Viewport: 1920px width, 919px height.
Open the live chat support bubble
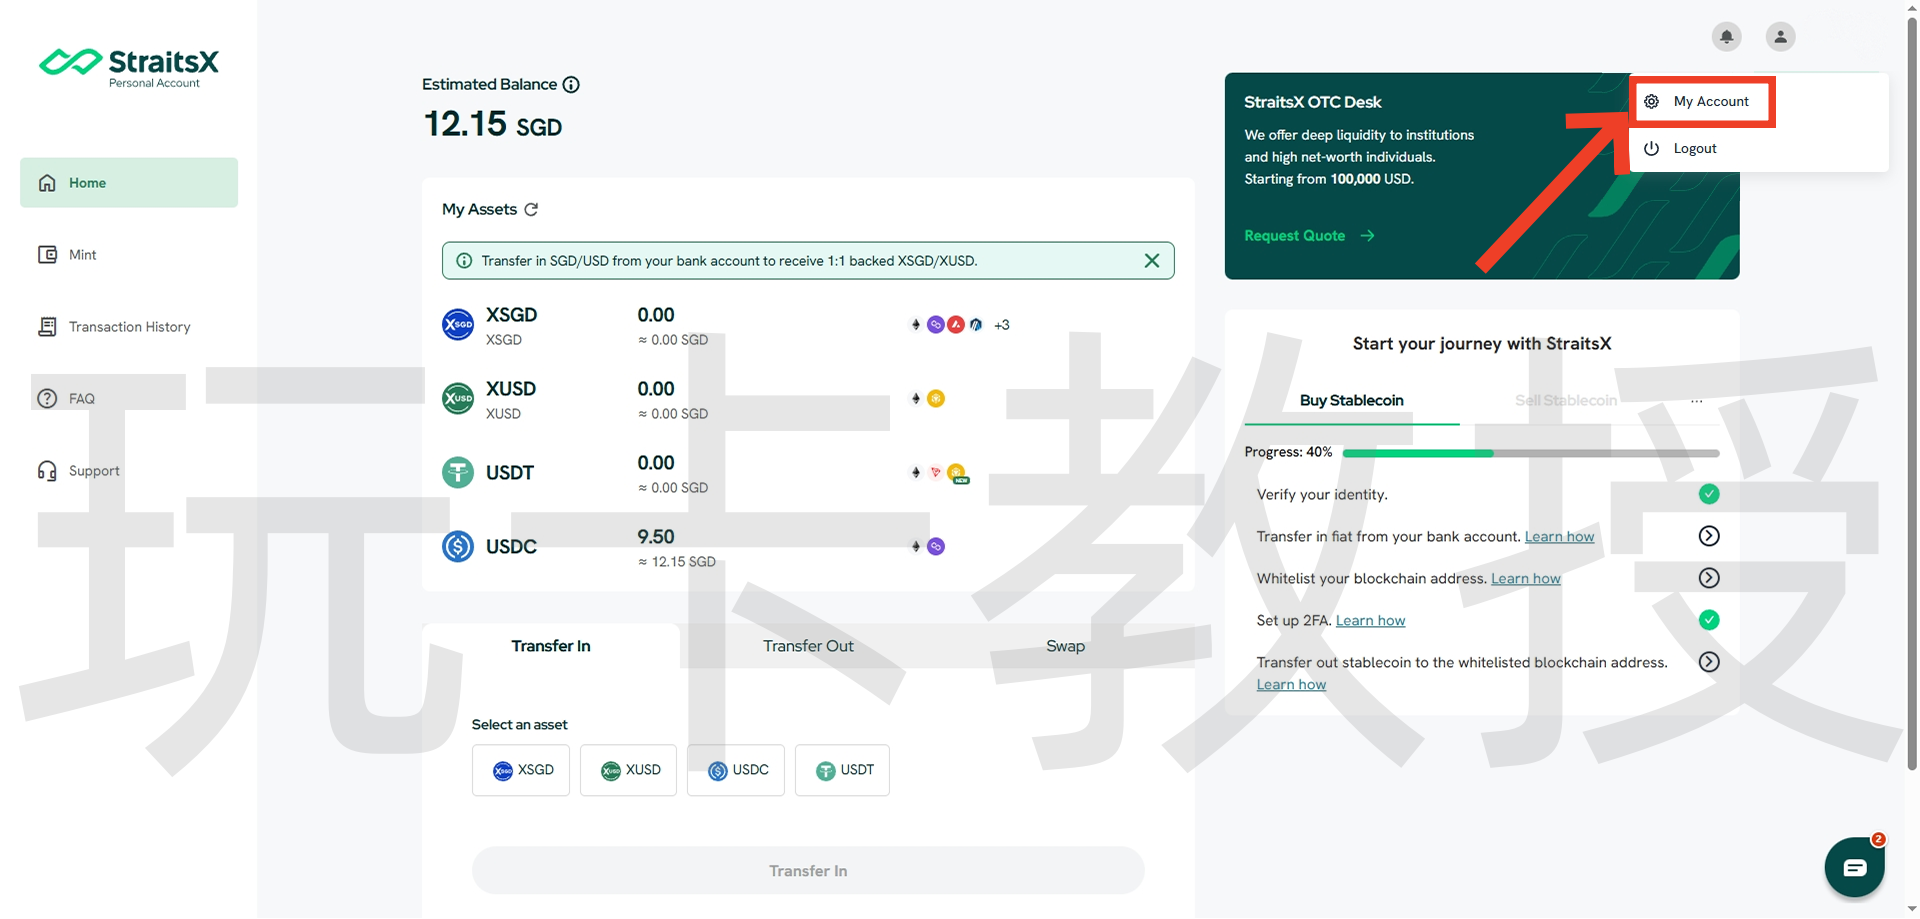coord(1854,867)
